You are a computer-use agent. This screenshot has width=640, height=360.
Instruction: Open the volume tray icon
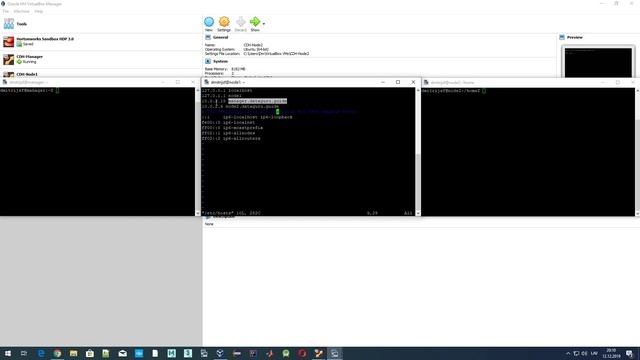(584, 353)
